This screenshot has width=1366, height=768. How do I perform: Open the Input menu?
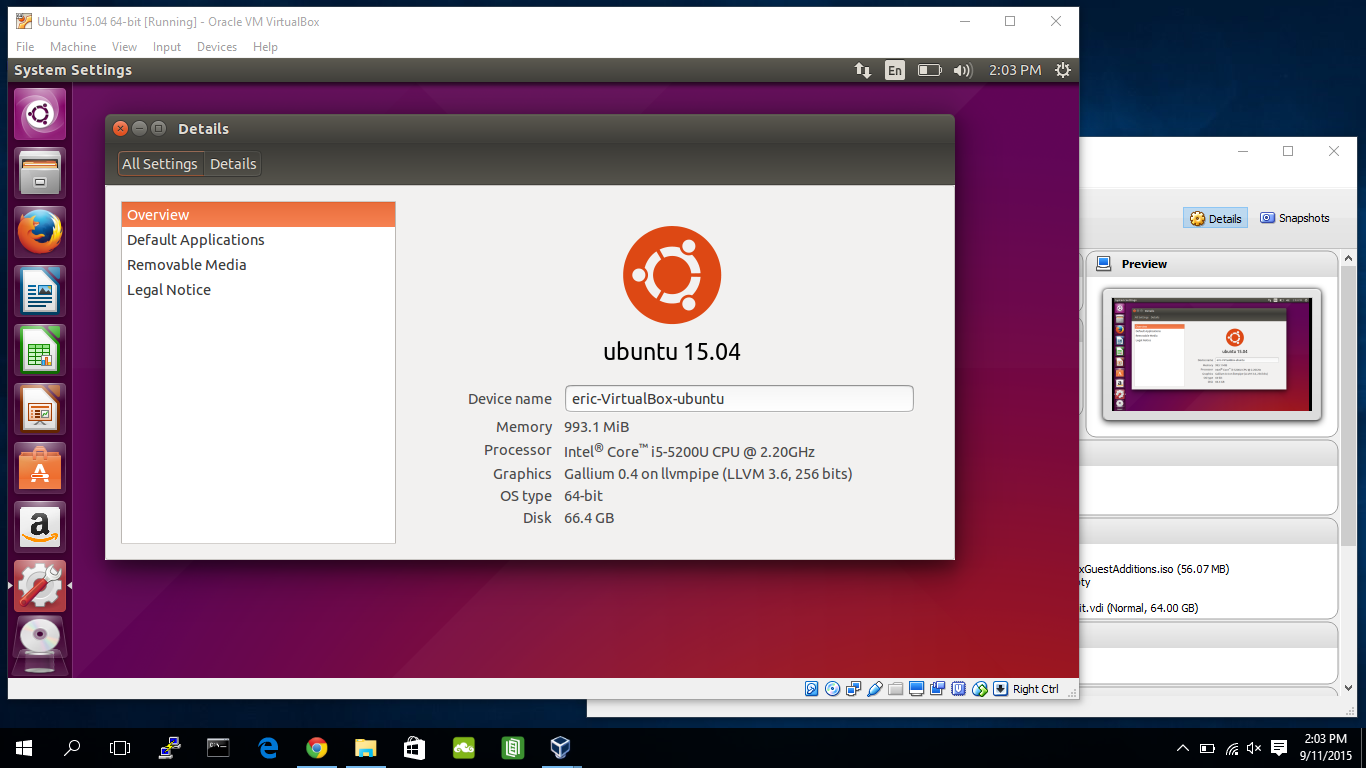click(167, 47)
